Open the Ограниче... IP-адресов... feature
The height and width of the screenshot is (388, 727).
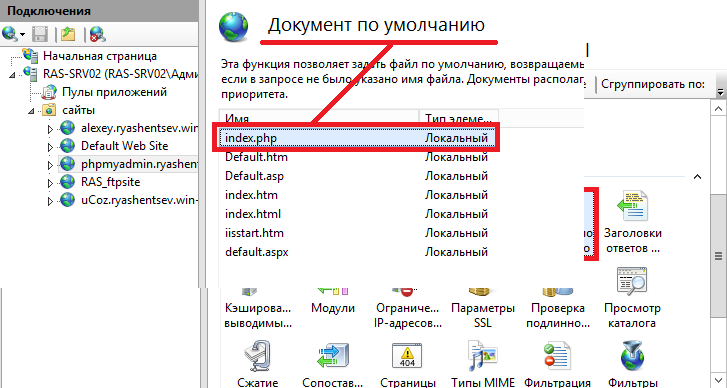click(407, 308)
